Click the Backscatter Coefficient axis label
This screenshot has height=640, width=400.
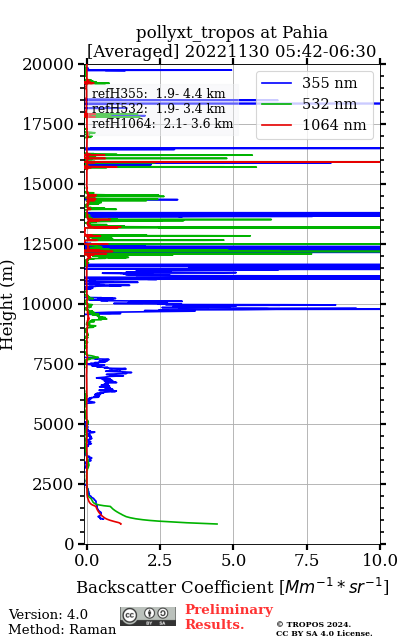pos(232,587)
